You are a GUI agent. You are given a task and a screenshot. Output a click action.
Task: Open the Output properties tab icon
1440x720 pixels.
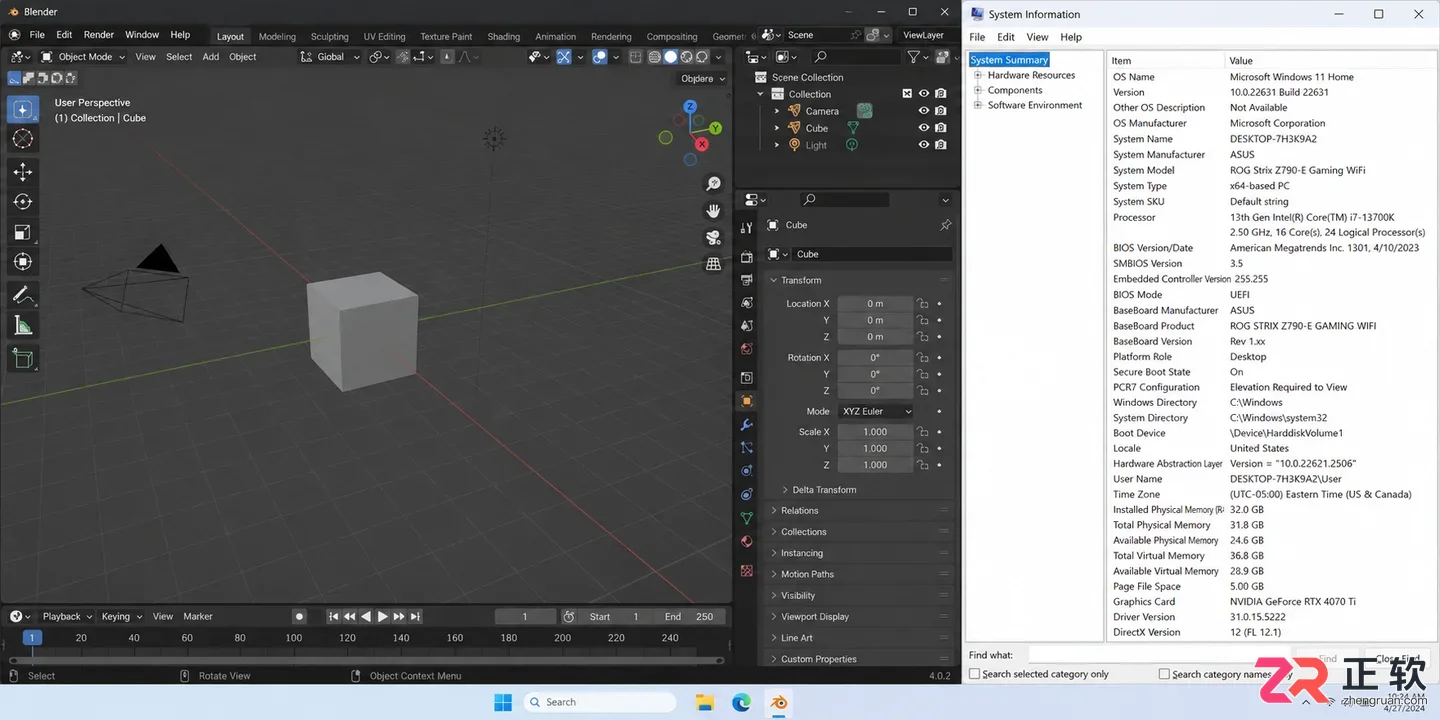[746, 280]
